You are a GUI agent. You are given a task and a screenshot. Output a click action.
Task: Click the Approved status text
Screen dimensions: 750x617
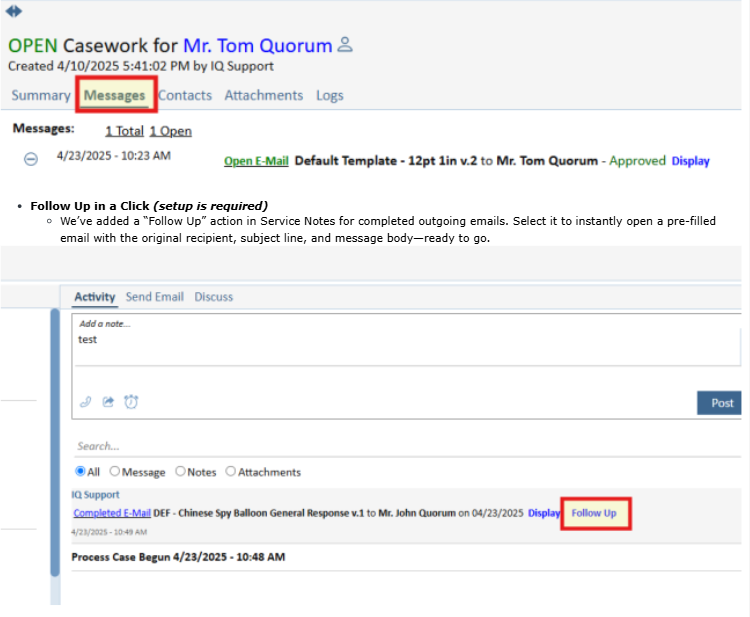point(637,161)
